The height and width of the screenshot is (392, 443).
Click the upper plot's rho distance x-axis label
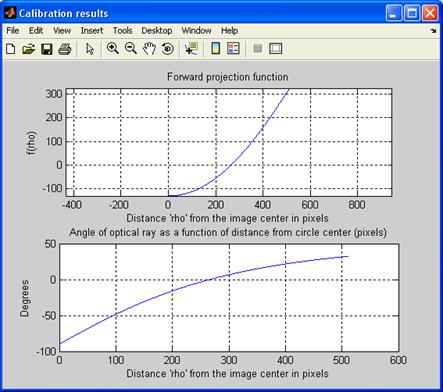pyautogui.click(x=227, y=218)
